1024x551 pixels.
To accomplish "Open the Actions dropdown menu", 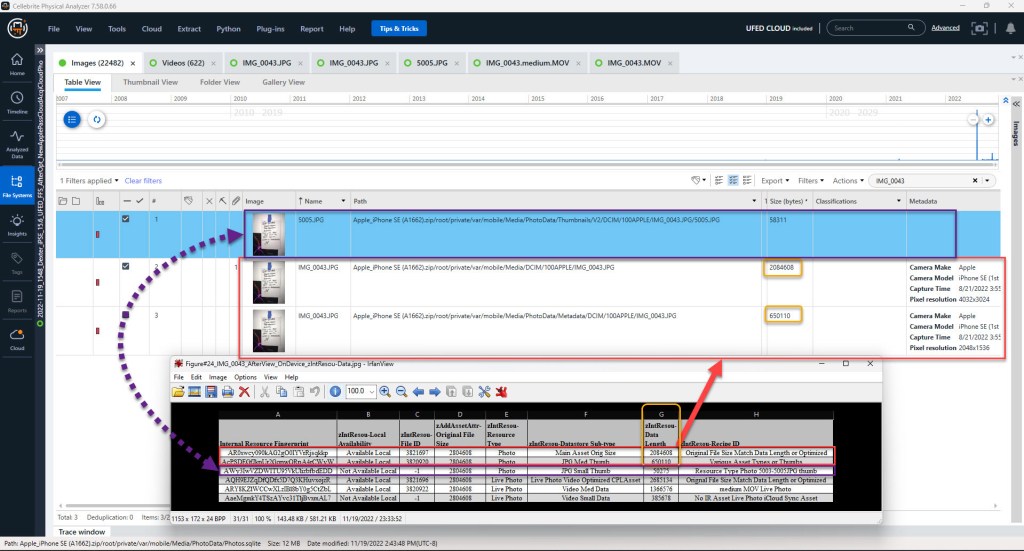I will tap(847, 181).
